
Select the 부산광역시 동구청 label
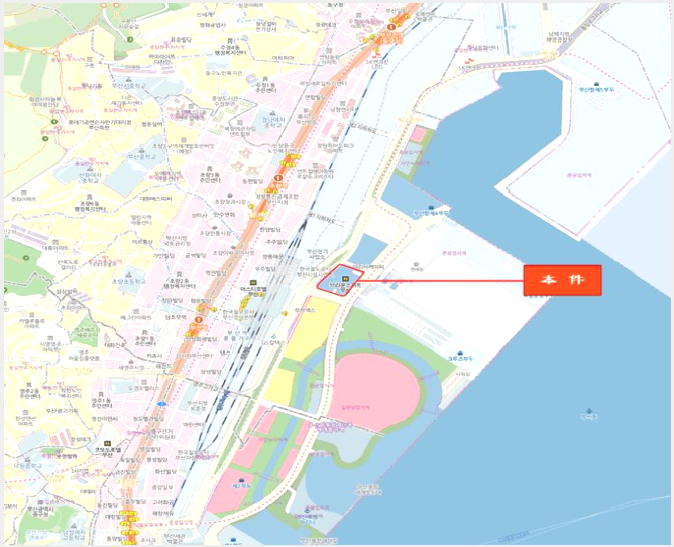tap(40, 512)
